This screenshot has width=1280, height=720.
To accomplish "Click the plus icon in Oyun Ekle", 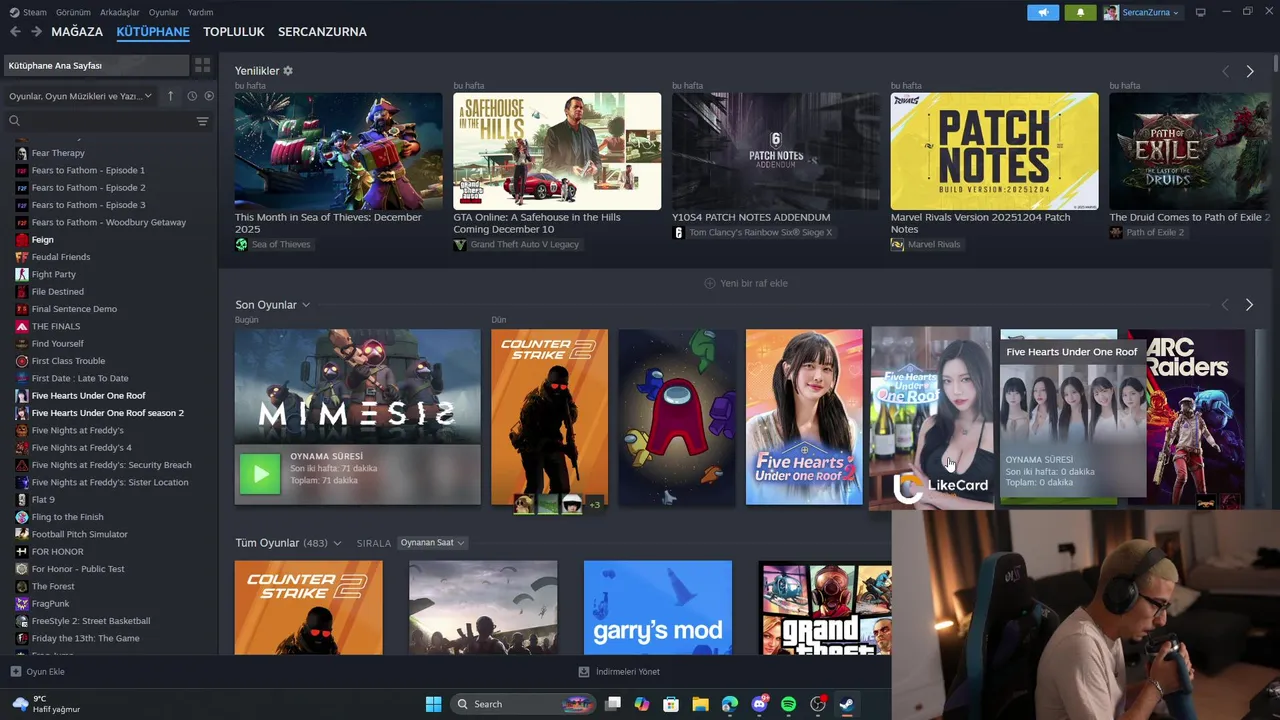I will (x=15, y=672).
